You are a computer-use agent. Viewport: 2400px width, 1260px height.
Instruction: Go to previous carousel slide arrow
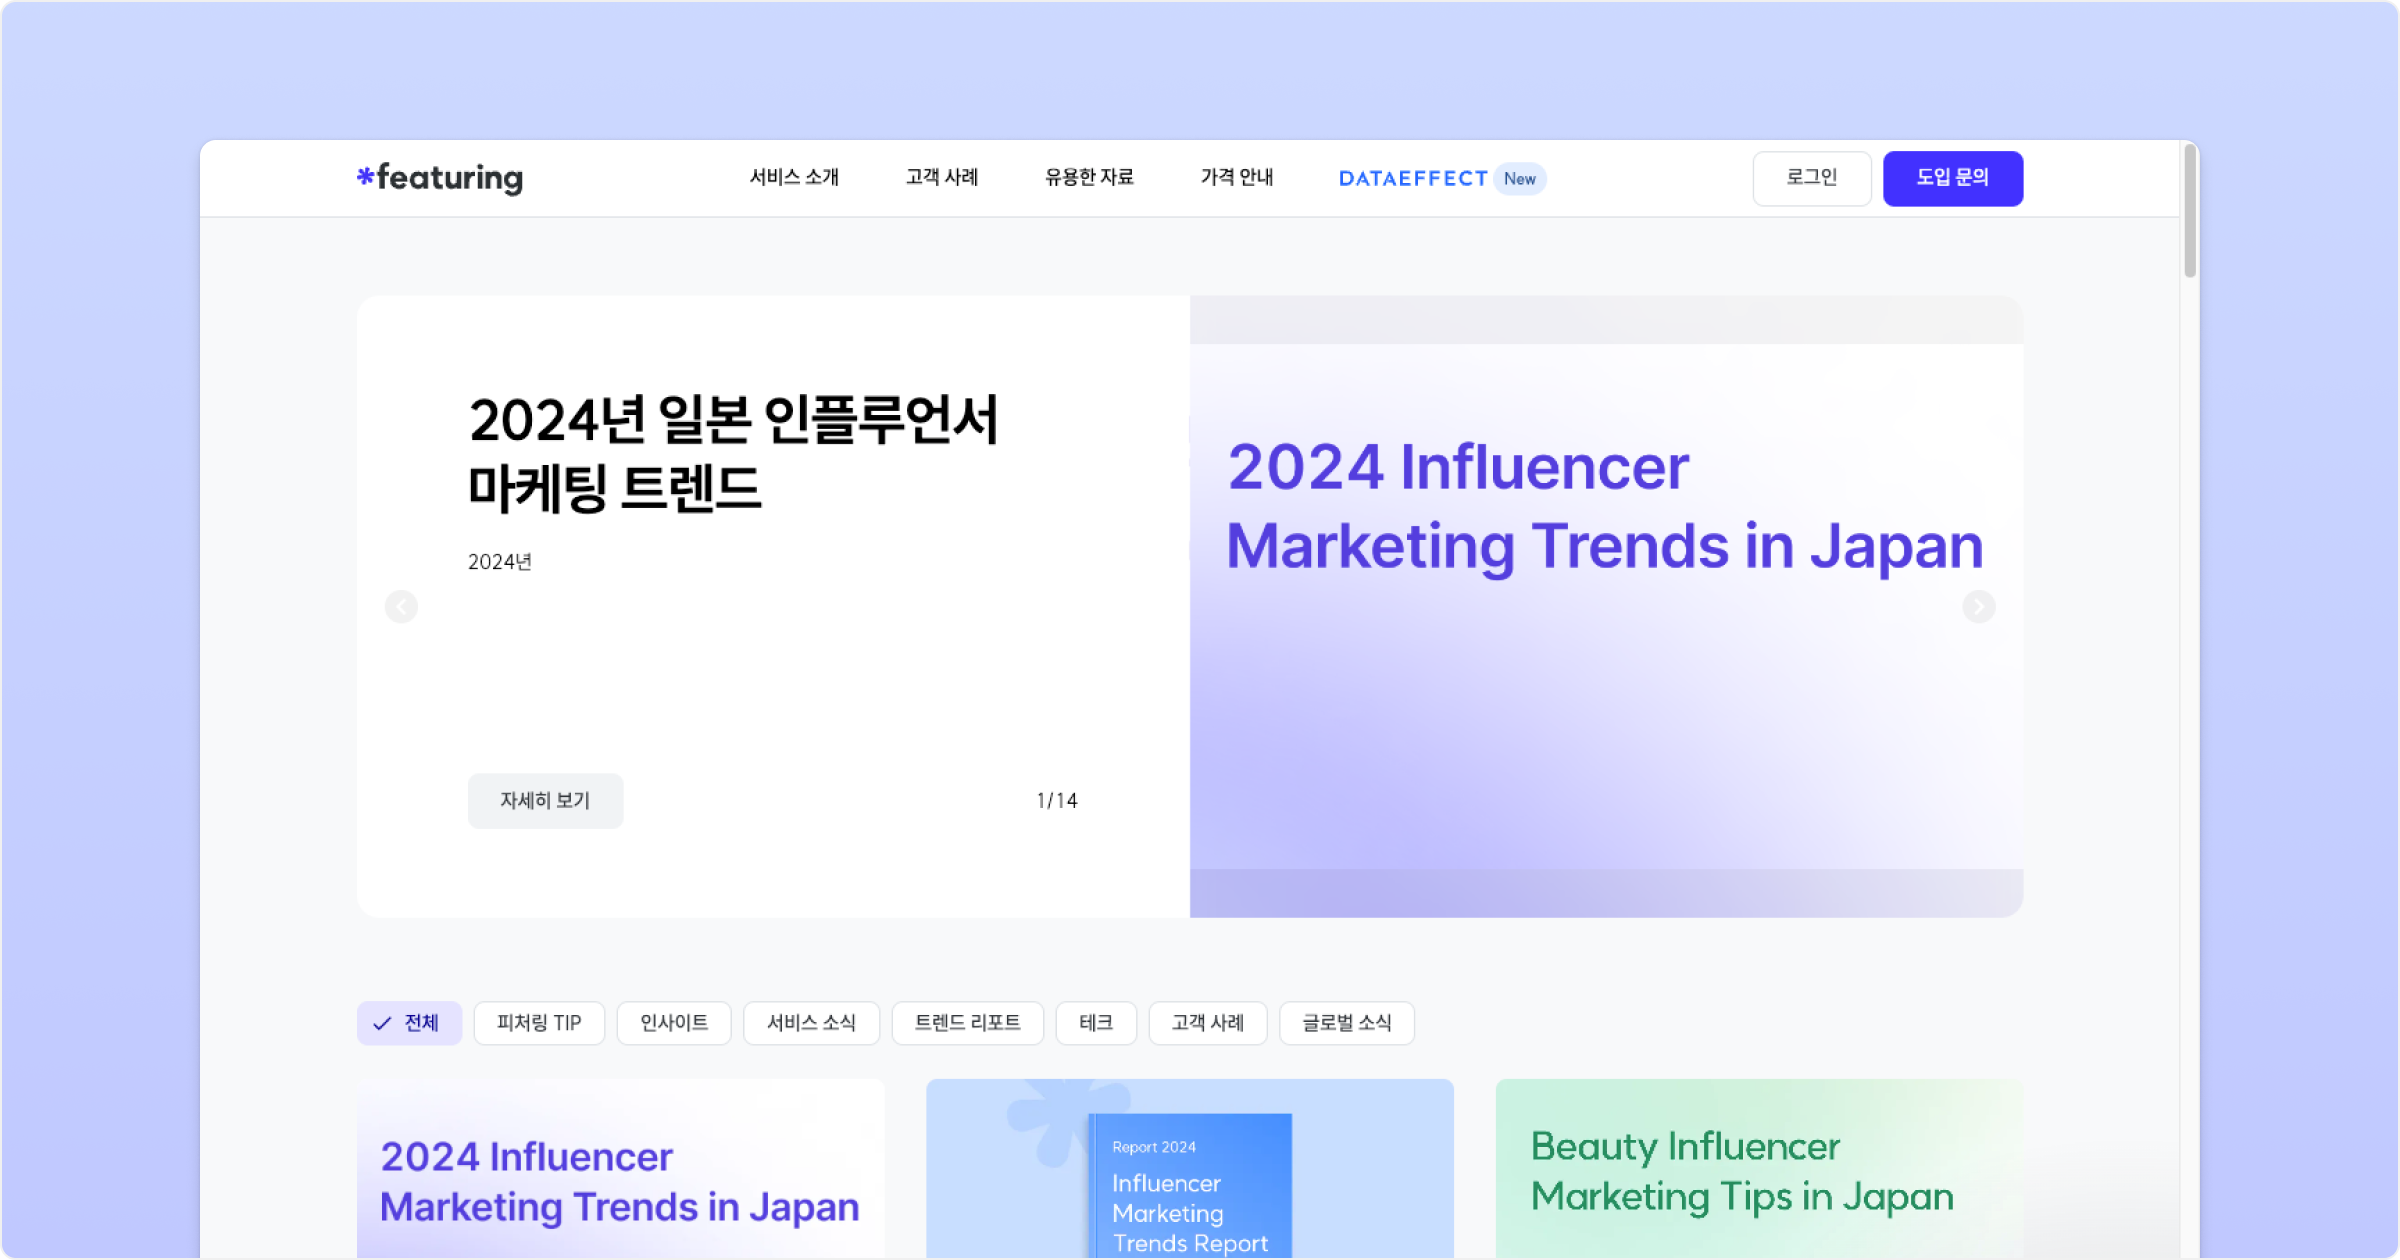click(x=401, y=607)
